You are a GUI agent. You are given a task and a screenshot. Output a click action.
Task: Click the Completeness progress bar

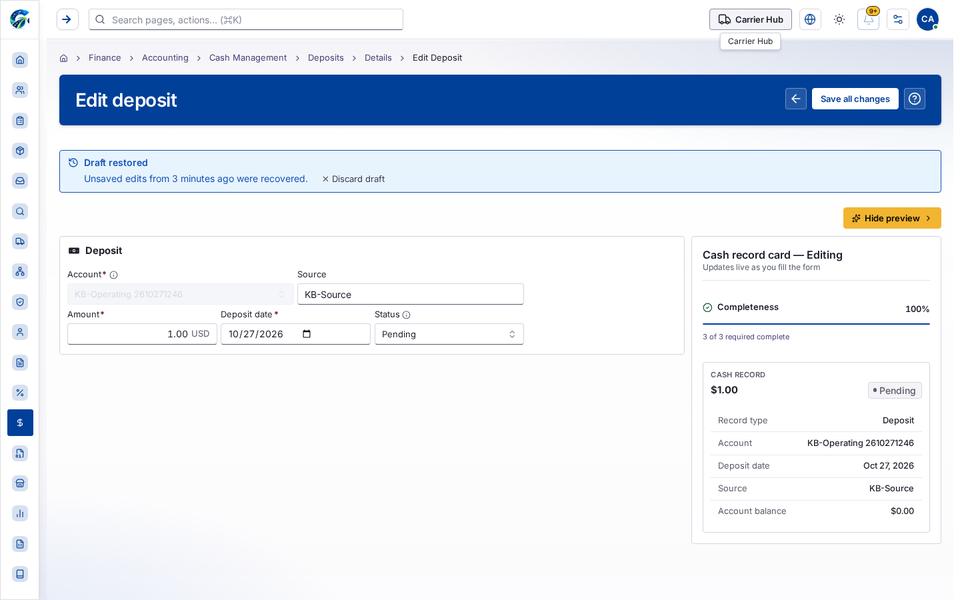tap(816, 323)
